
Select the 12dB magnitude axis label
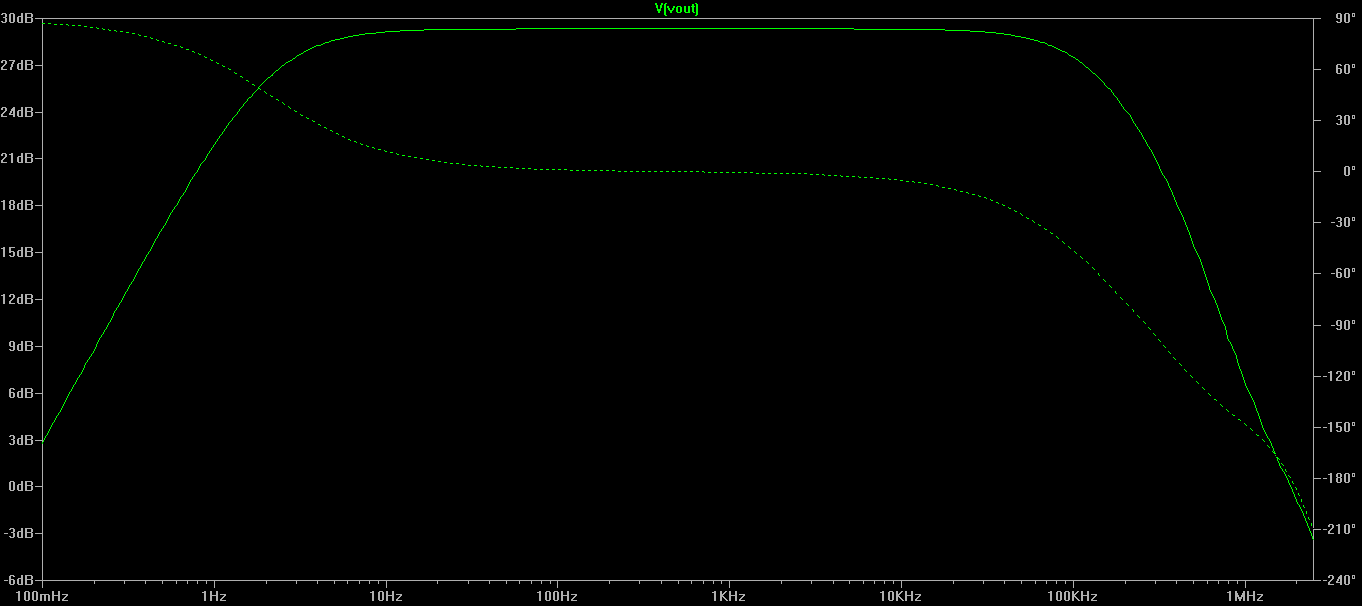pyautogui.click(x=18, y=300)
